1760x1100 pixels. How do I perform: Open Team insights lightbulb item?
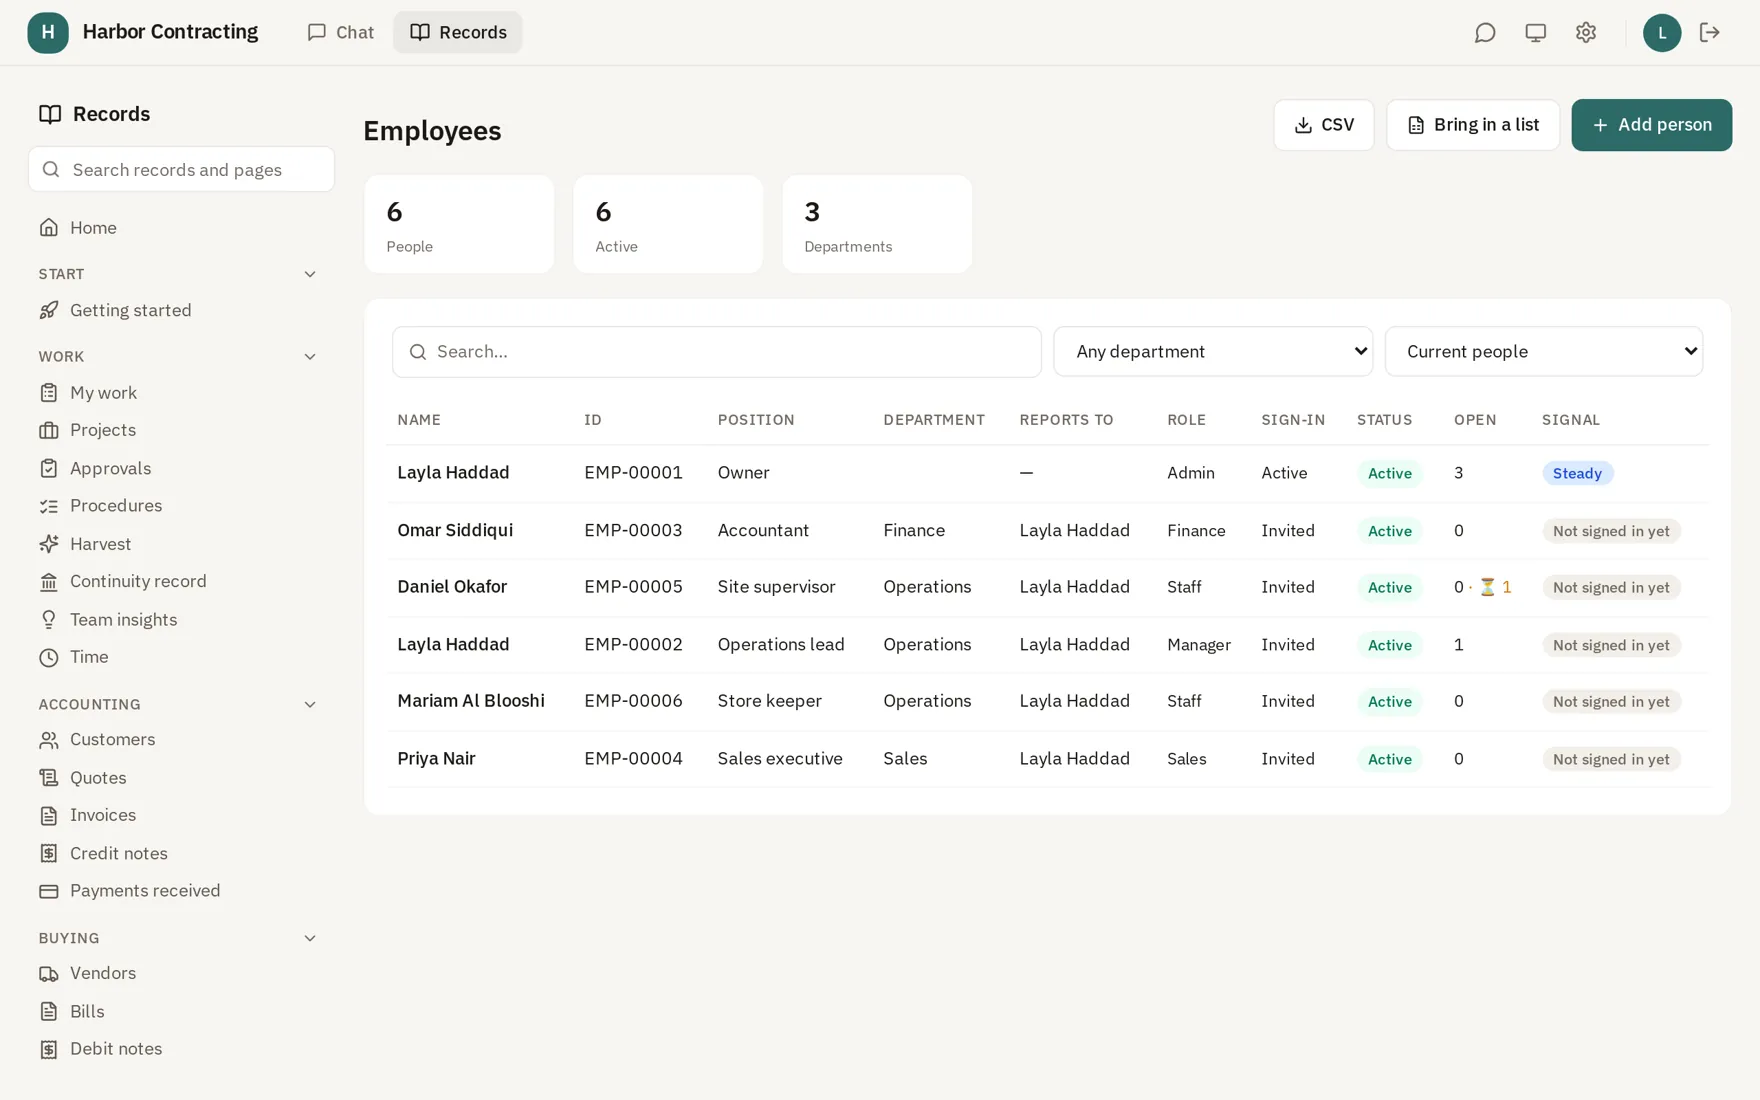point(180,620)
